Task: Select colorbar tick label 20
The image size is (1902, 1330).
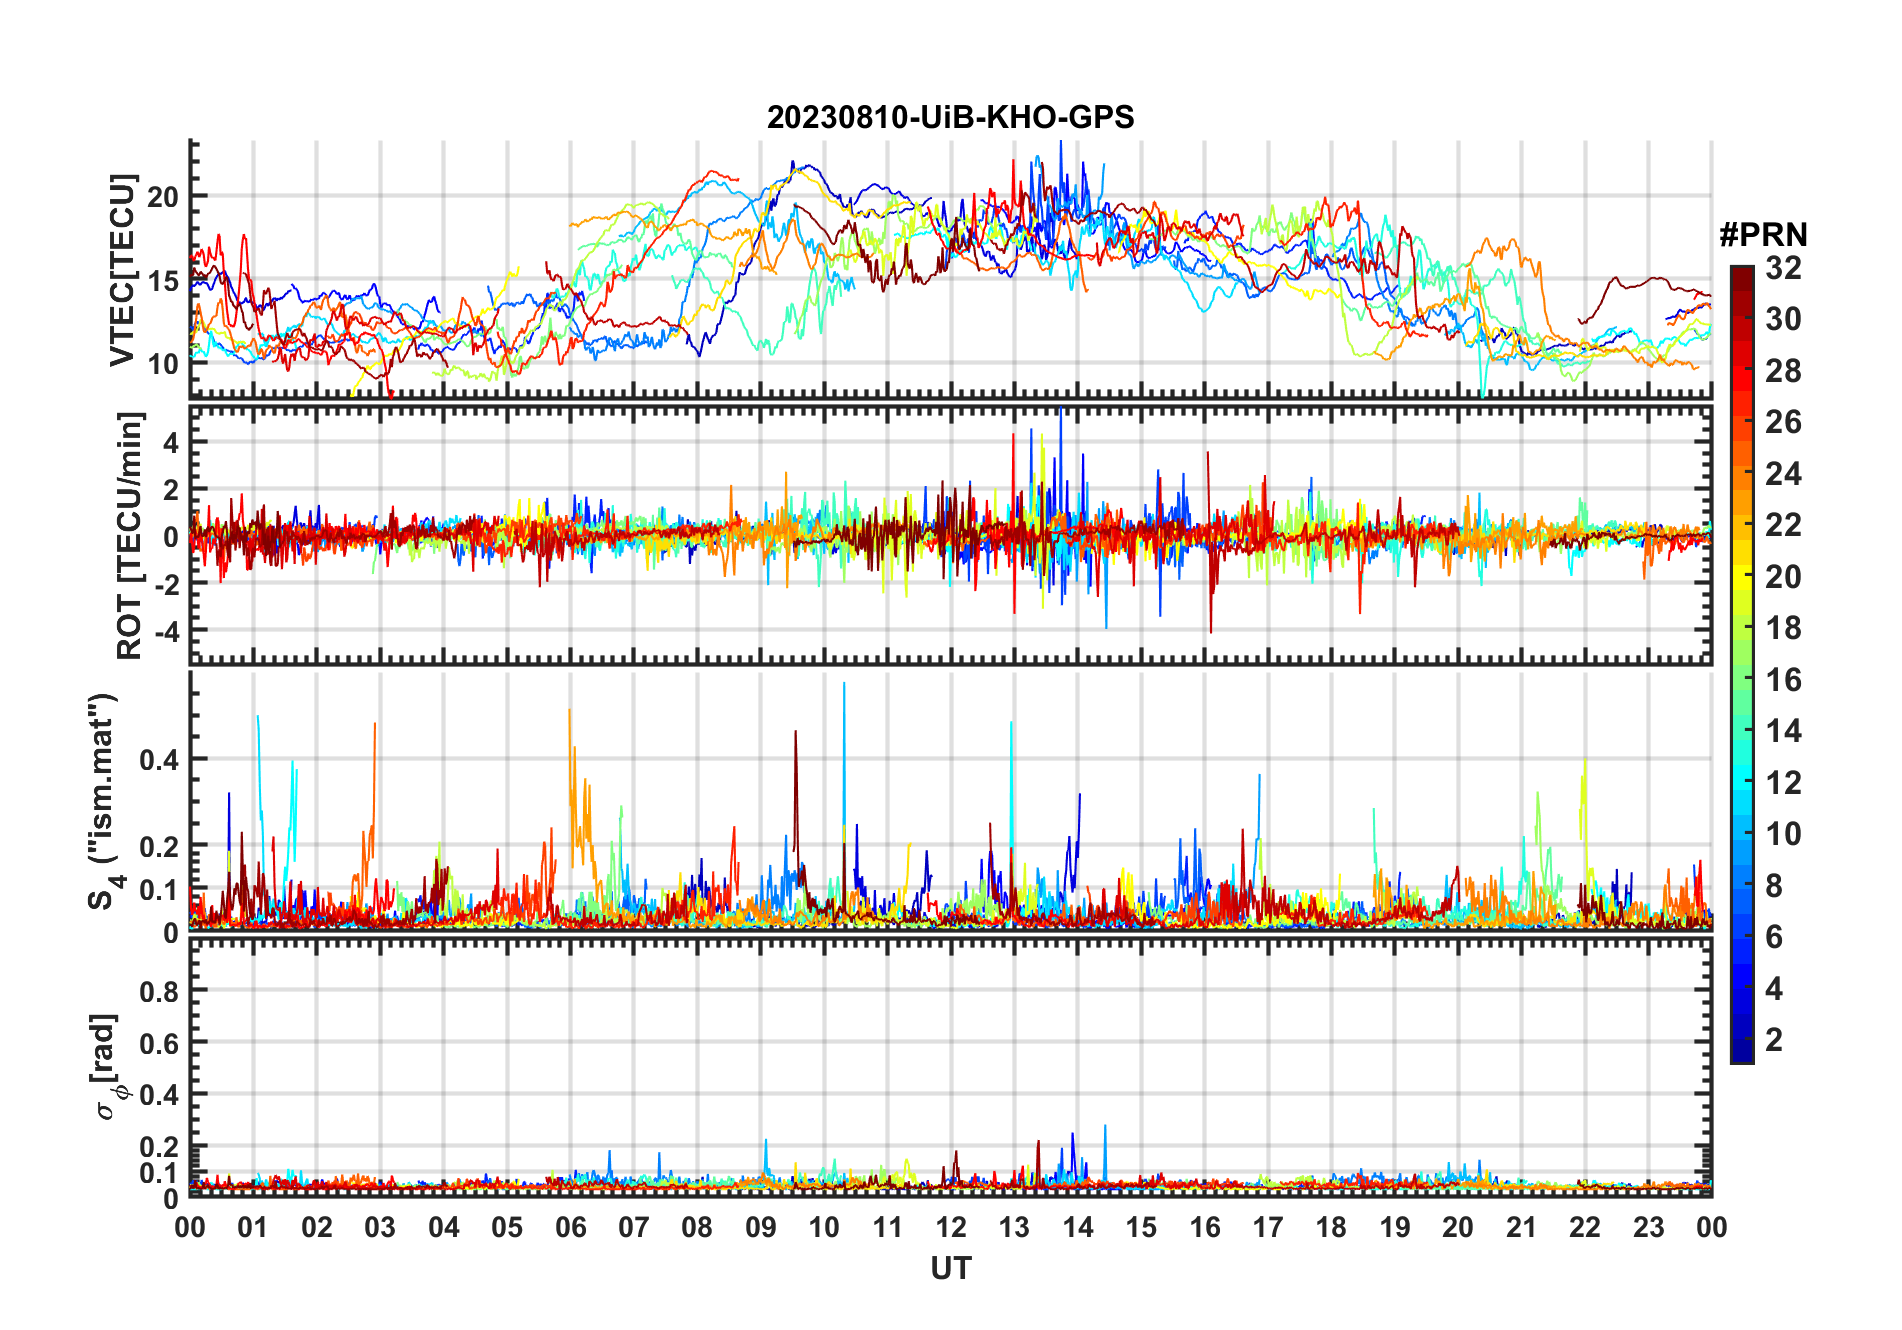Action: click(1783, 577)
